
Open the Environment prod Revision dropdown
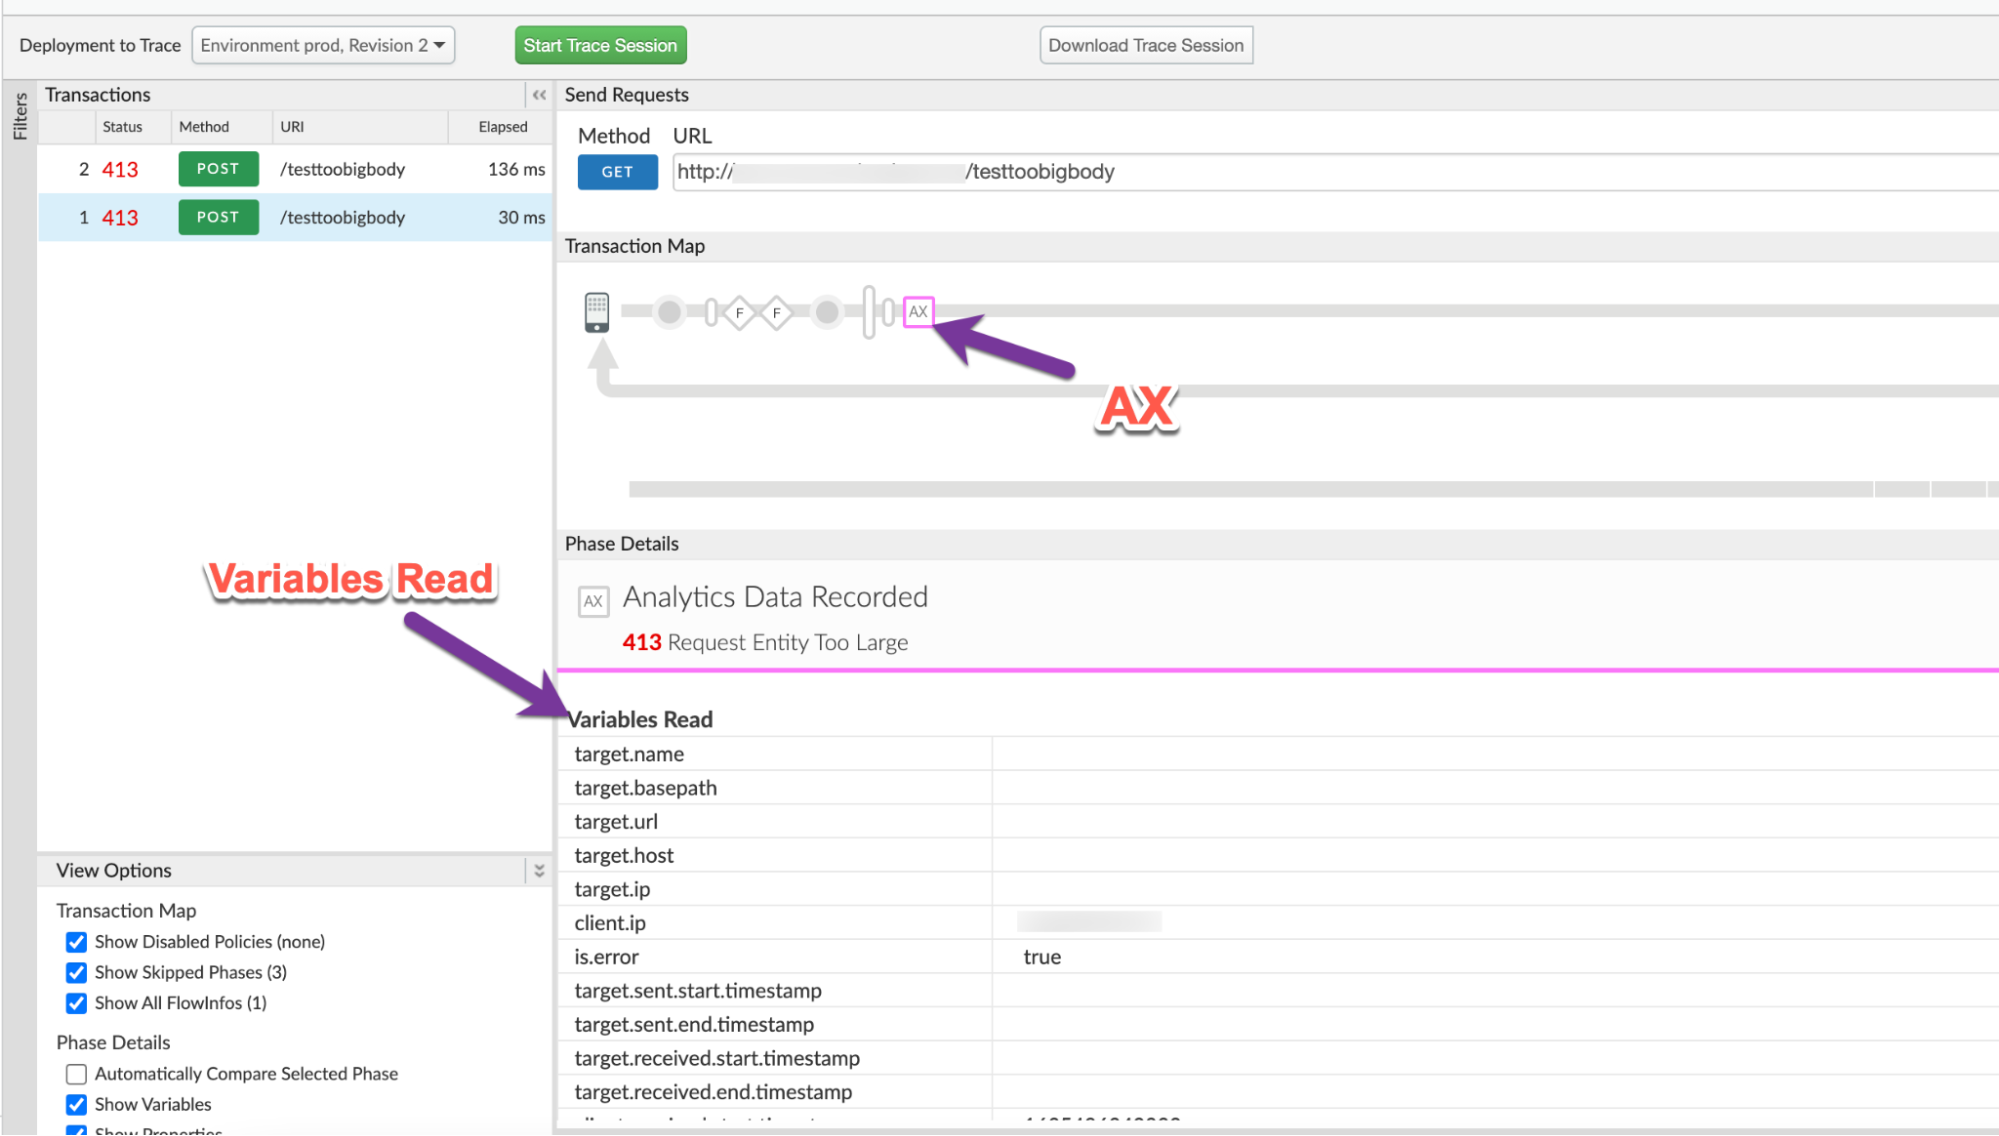click(x=323, y=45)
